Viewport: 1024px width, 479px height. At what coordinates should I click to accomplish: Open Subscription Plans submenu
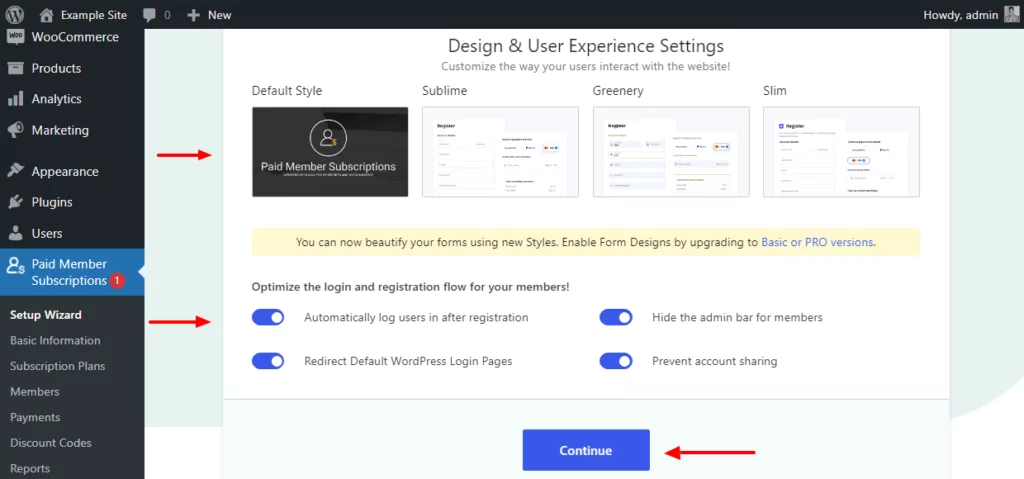point(57,366)
